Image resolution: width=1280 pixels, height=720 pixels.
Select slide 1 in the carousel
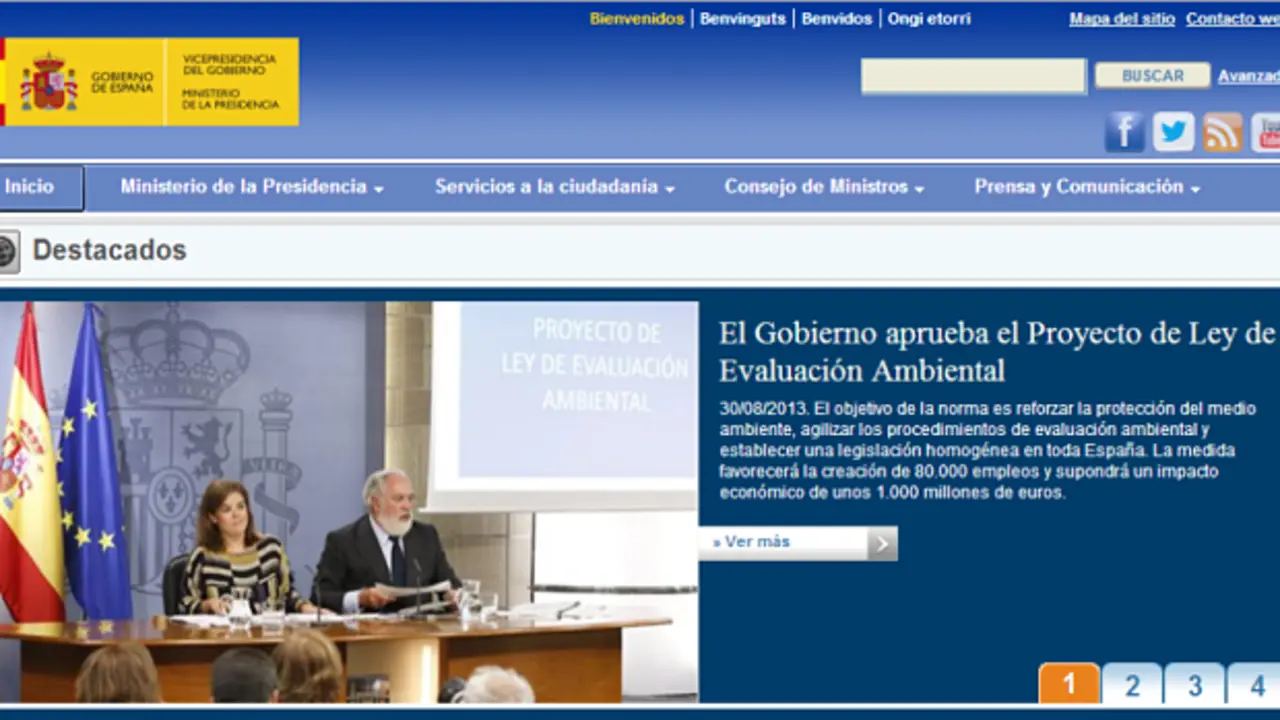click(1069, 684)
